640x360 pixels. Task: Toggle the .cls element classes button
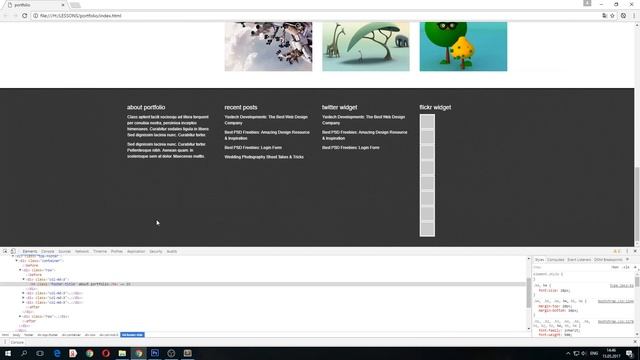[x=626, y=267]
